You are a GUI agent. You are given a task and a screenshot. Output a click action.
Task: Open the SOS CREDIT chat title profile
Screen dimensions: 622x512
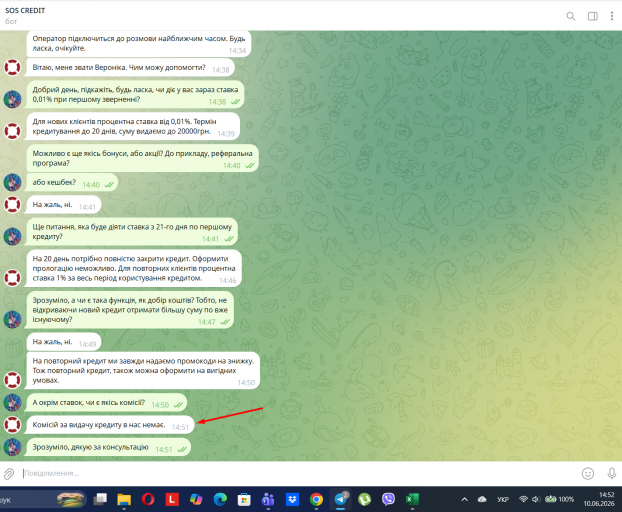click(x=25, y=11)
